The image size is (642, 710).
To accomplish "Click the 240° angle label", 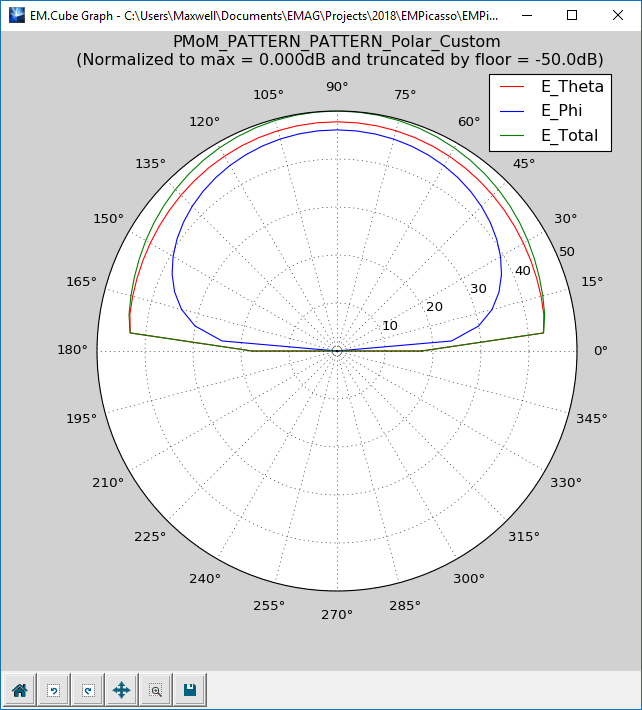I will [x=205, y=579].
